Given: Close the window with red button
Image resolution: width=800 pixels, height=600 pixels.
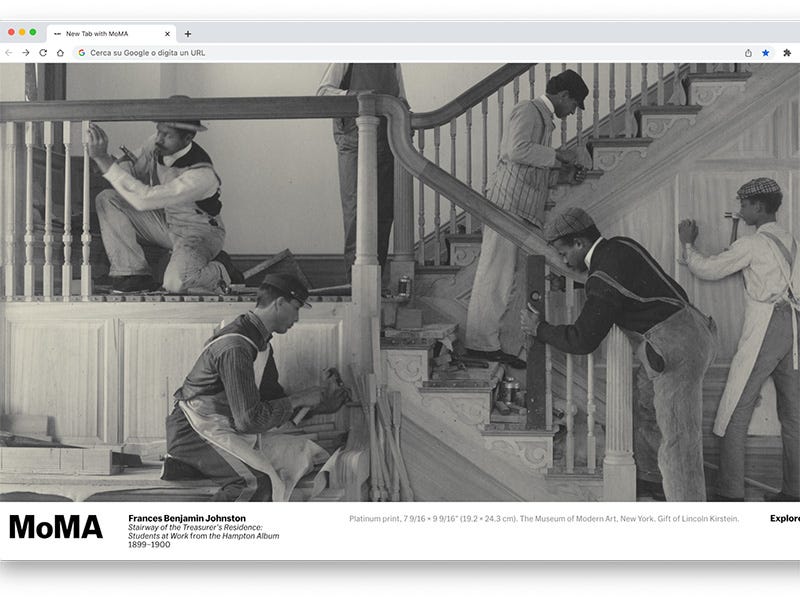Looking at the screenshot, I should point(11,32).
